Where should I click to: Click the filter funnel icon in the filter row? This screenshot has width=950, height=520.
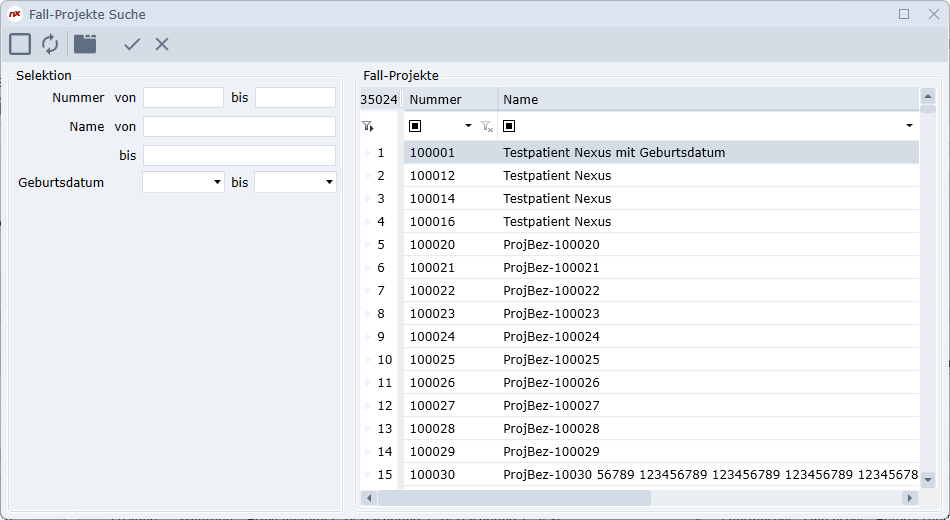coord(368,127)
